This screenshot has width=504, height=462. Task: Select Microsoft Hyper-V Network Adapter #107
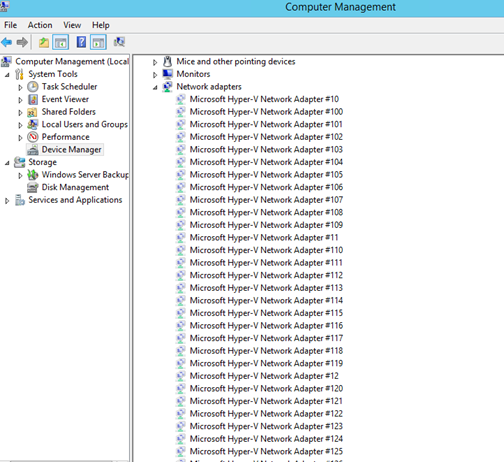click(x=266, y=200)
